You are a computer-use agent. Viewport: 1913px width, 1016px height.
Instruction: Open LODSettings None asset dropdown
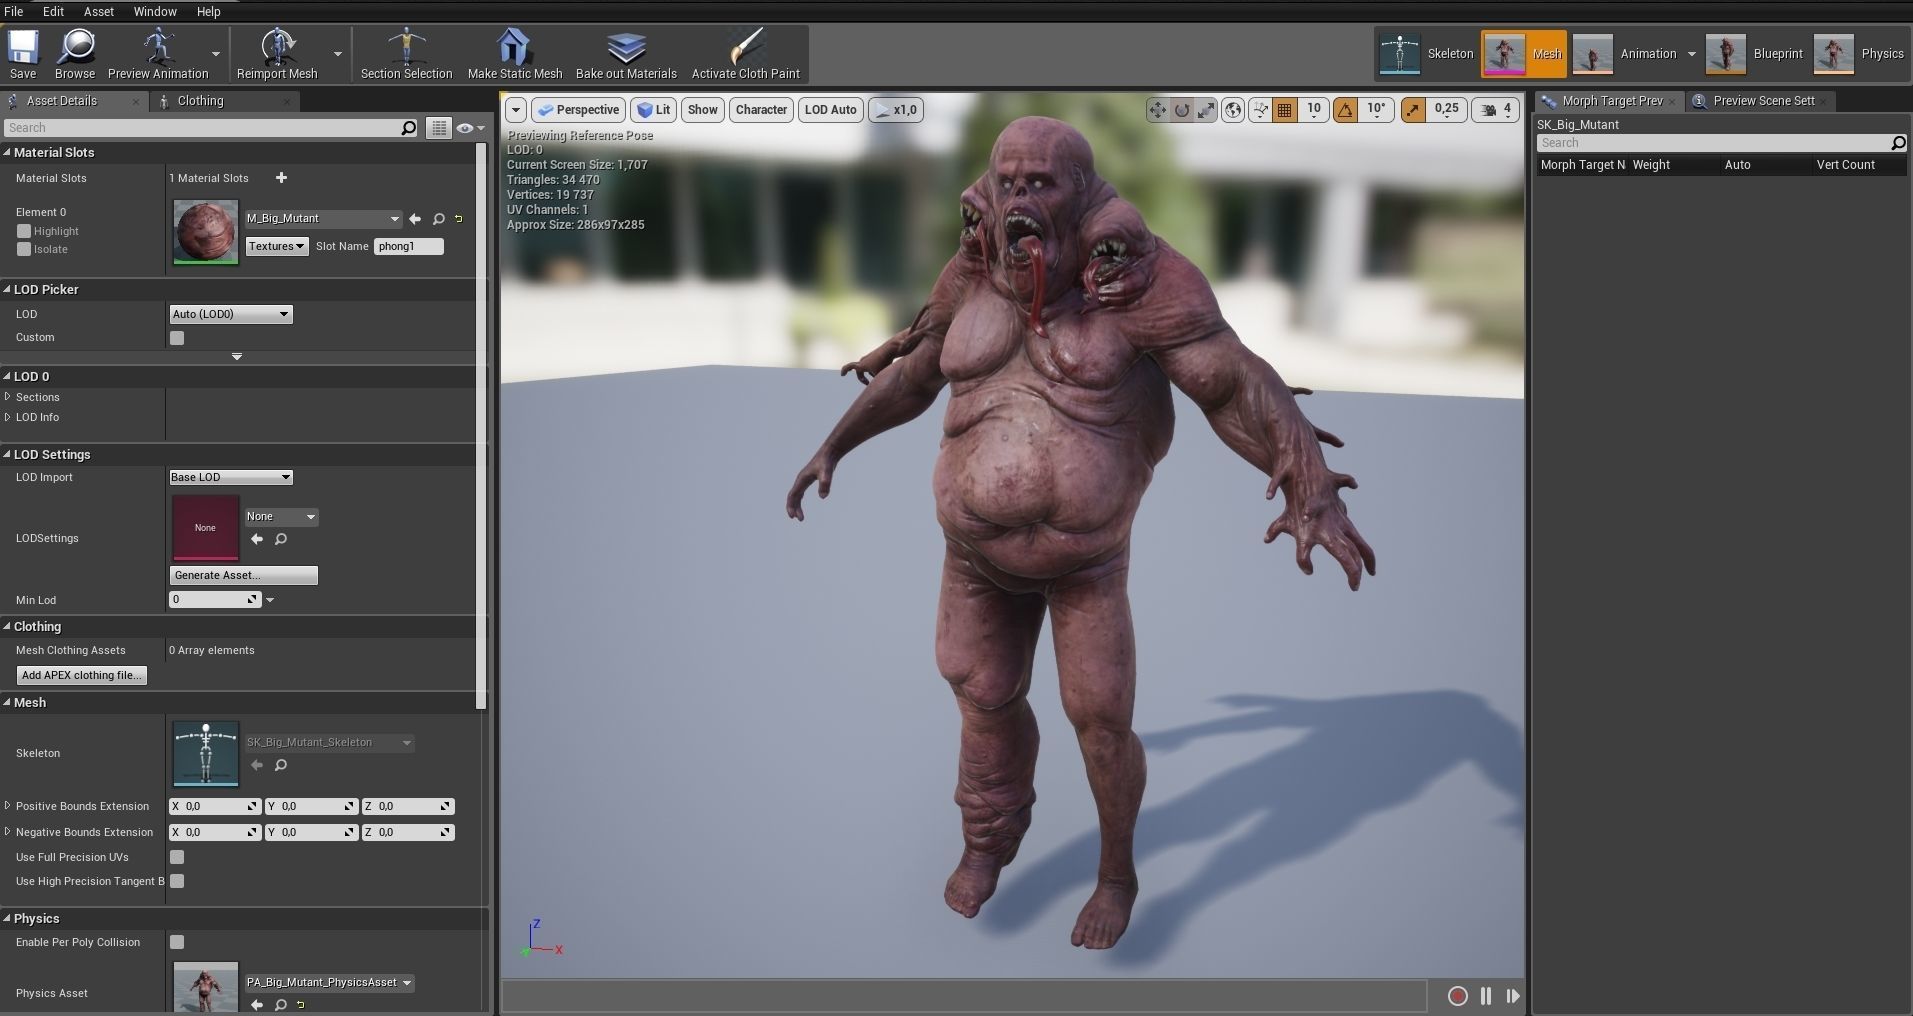[281, 517]
